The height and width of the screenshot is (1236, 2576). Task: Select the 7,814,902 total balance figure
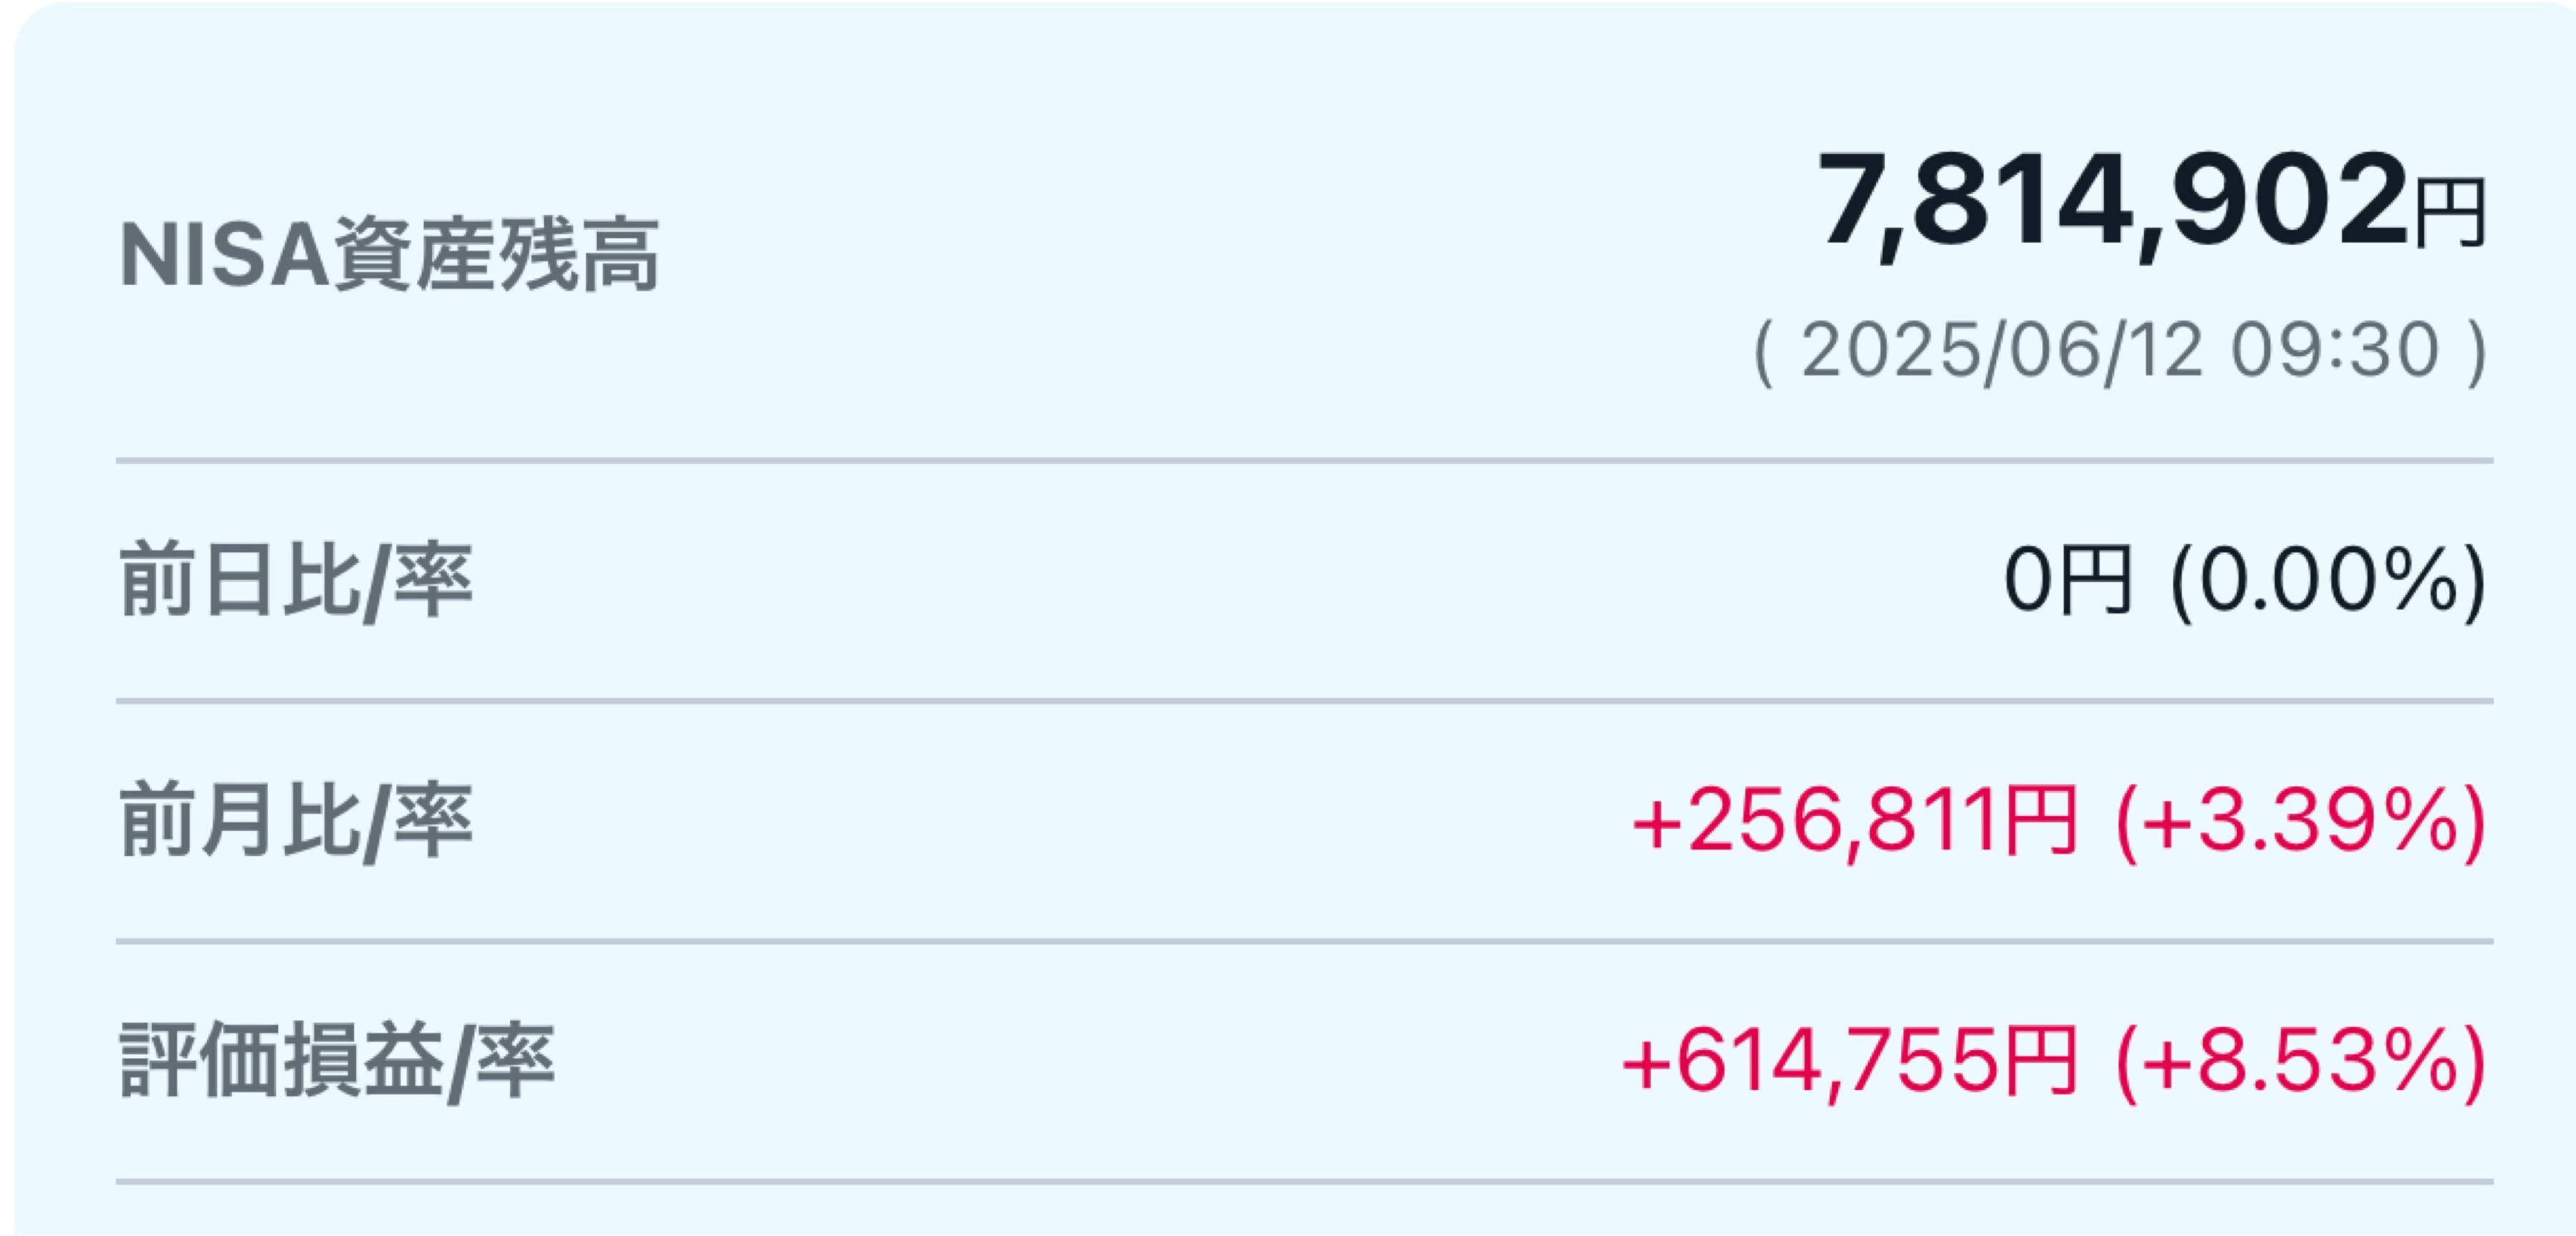(2112, 203)
